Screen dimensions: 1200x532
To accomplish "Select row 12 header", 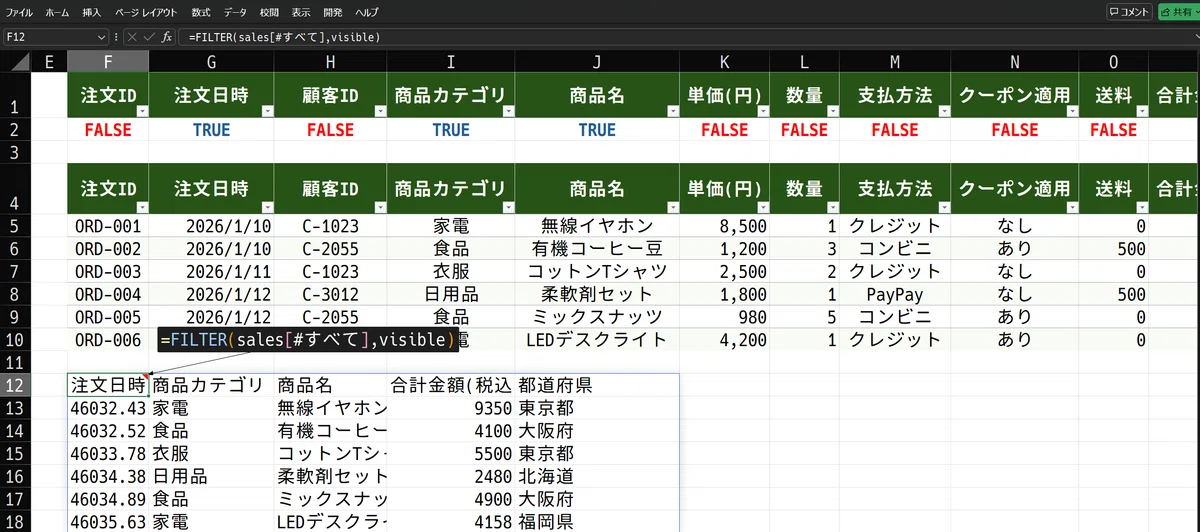I will 15,385.
